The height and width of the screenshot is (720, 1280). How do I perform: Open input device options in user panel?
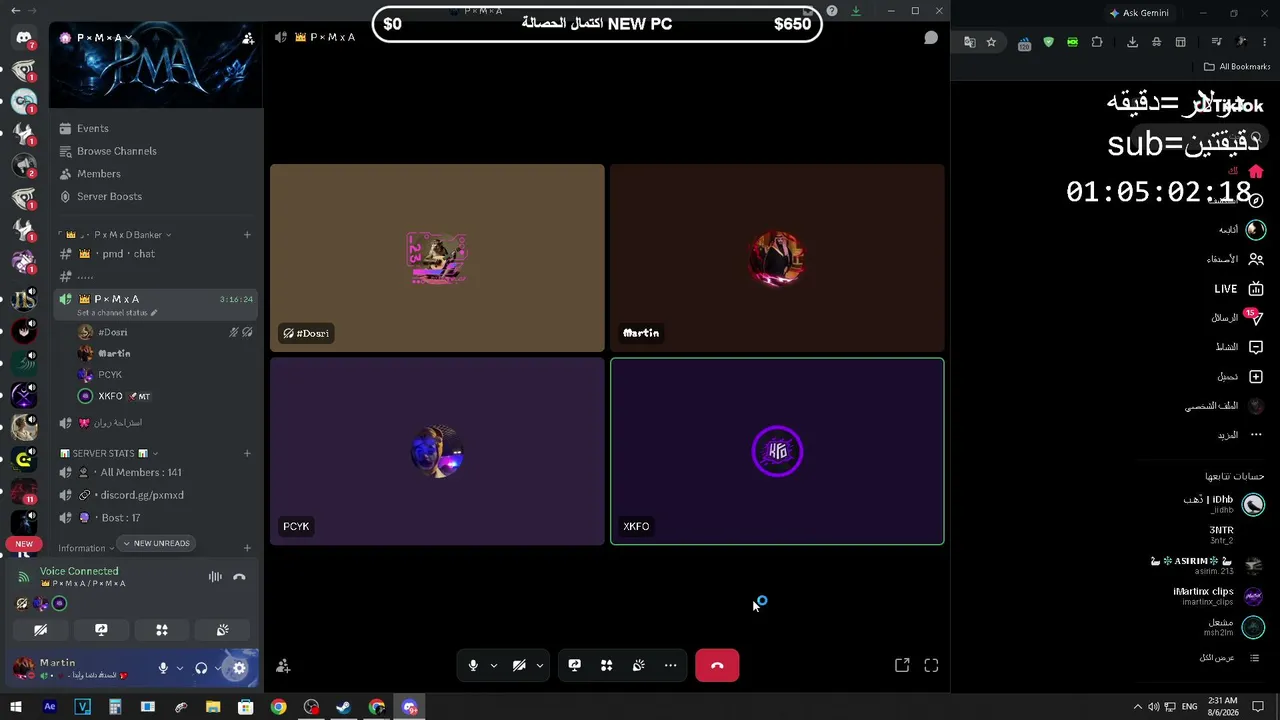tap(180, 668)
